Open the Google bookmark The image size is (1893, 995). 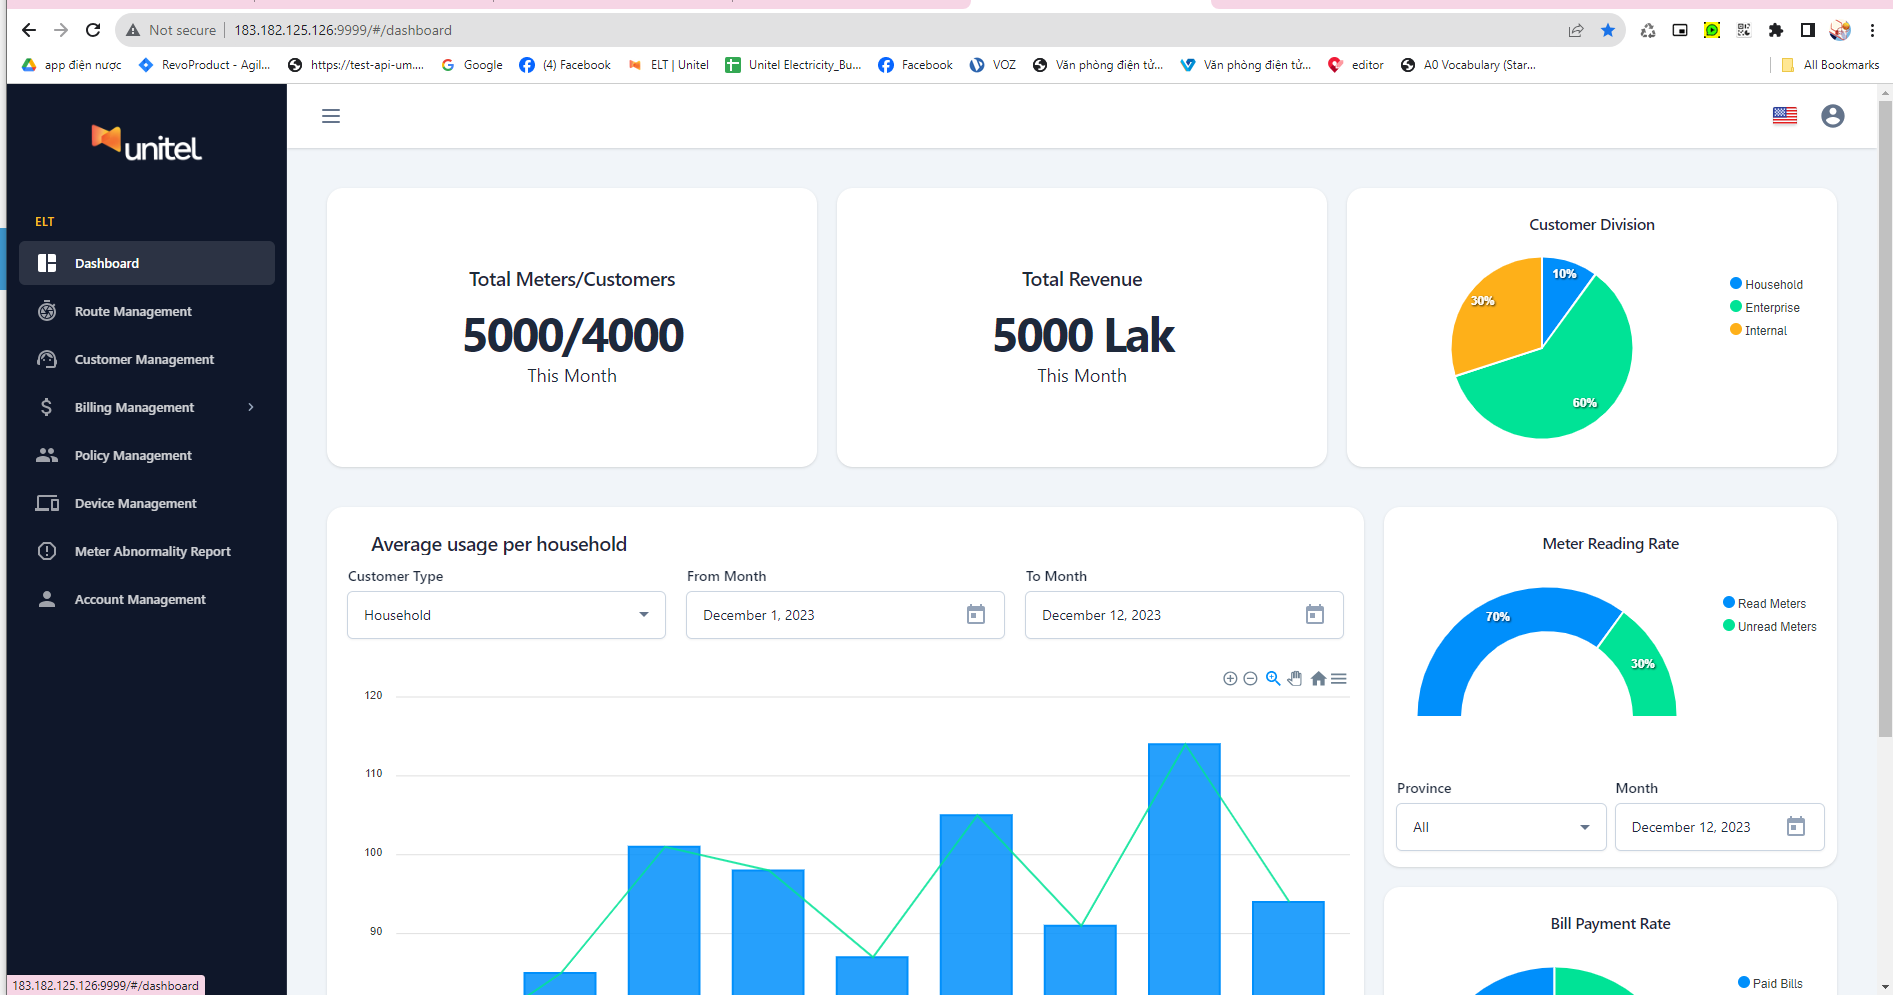pos(472,65)
